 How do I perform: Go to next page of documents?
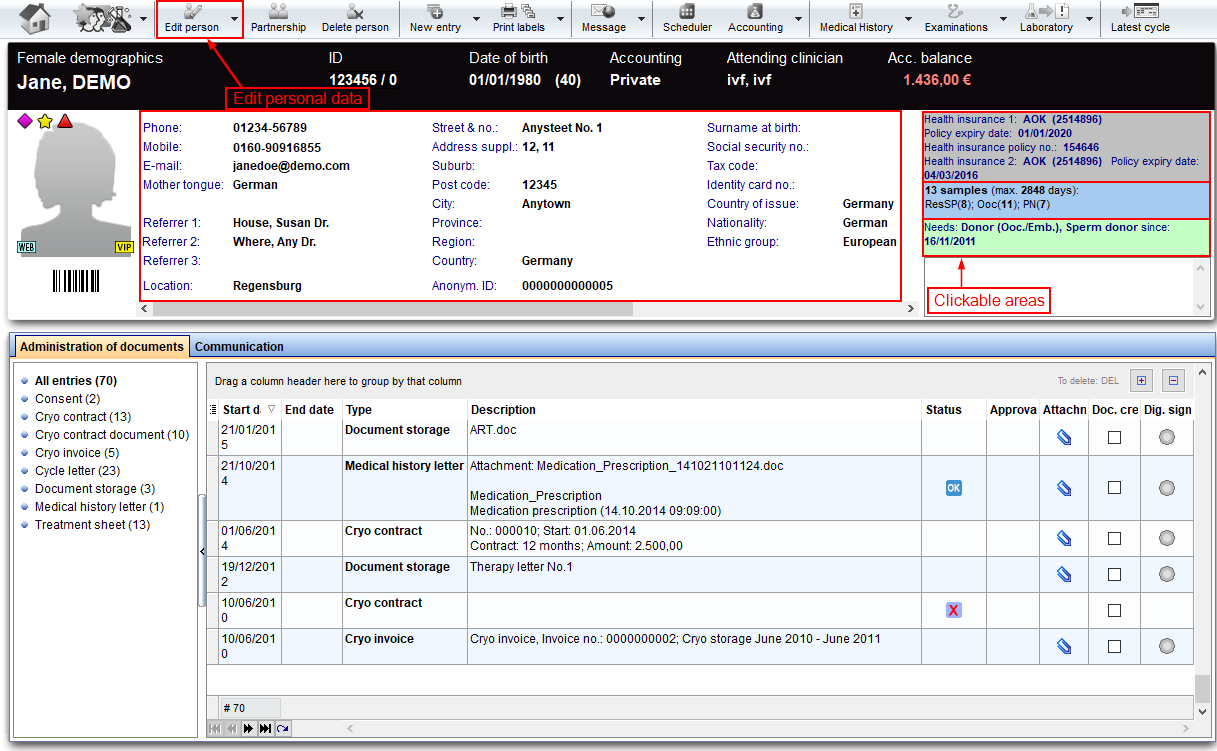[248, 729]
